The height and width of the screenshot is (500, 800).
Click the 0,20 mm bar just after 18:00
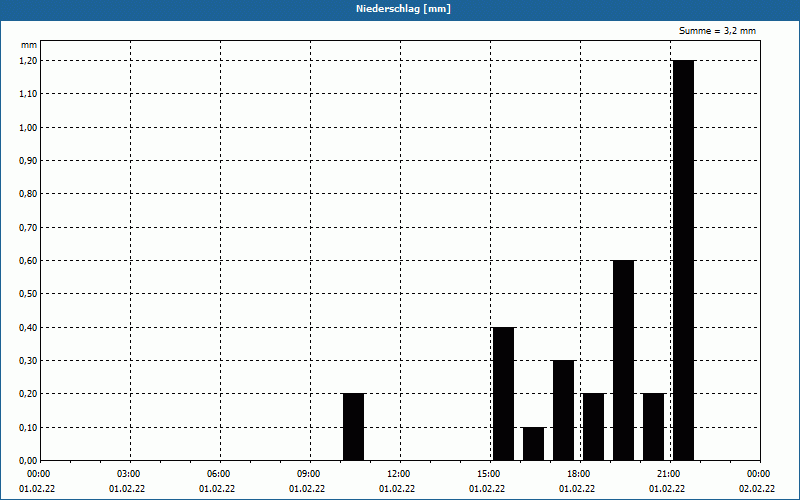593,427
